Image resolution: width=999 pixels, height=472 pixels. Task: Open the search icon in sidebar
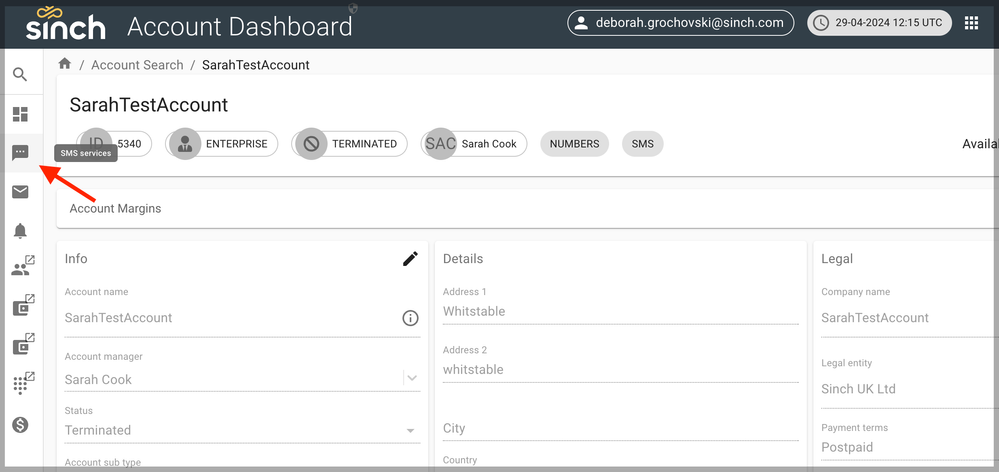click(x=20, y=75)
